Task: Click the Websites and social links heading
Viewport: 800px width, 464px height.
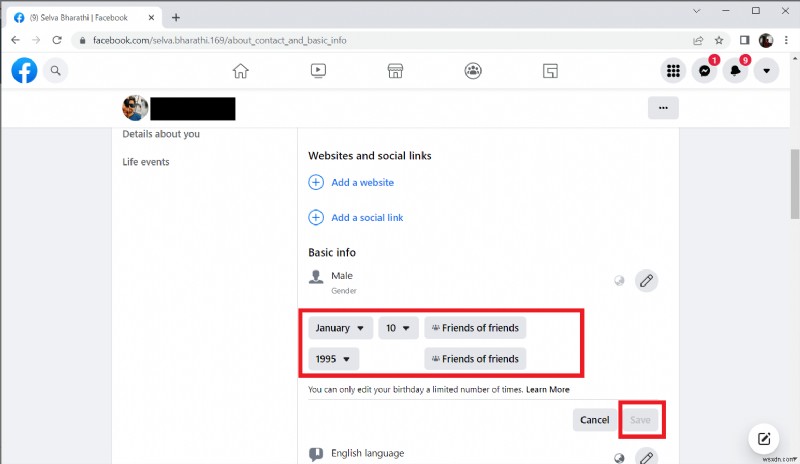Action: click(x=369, y=156)
